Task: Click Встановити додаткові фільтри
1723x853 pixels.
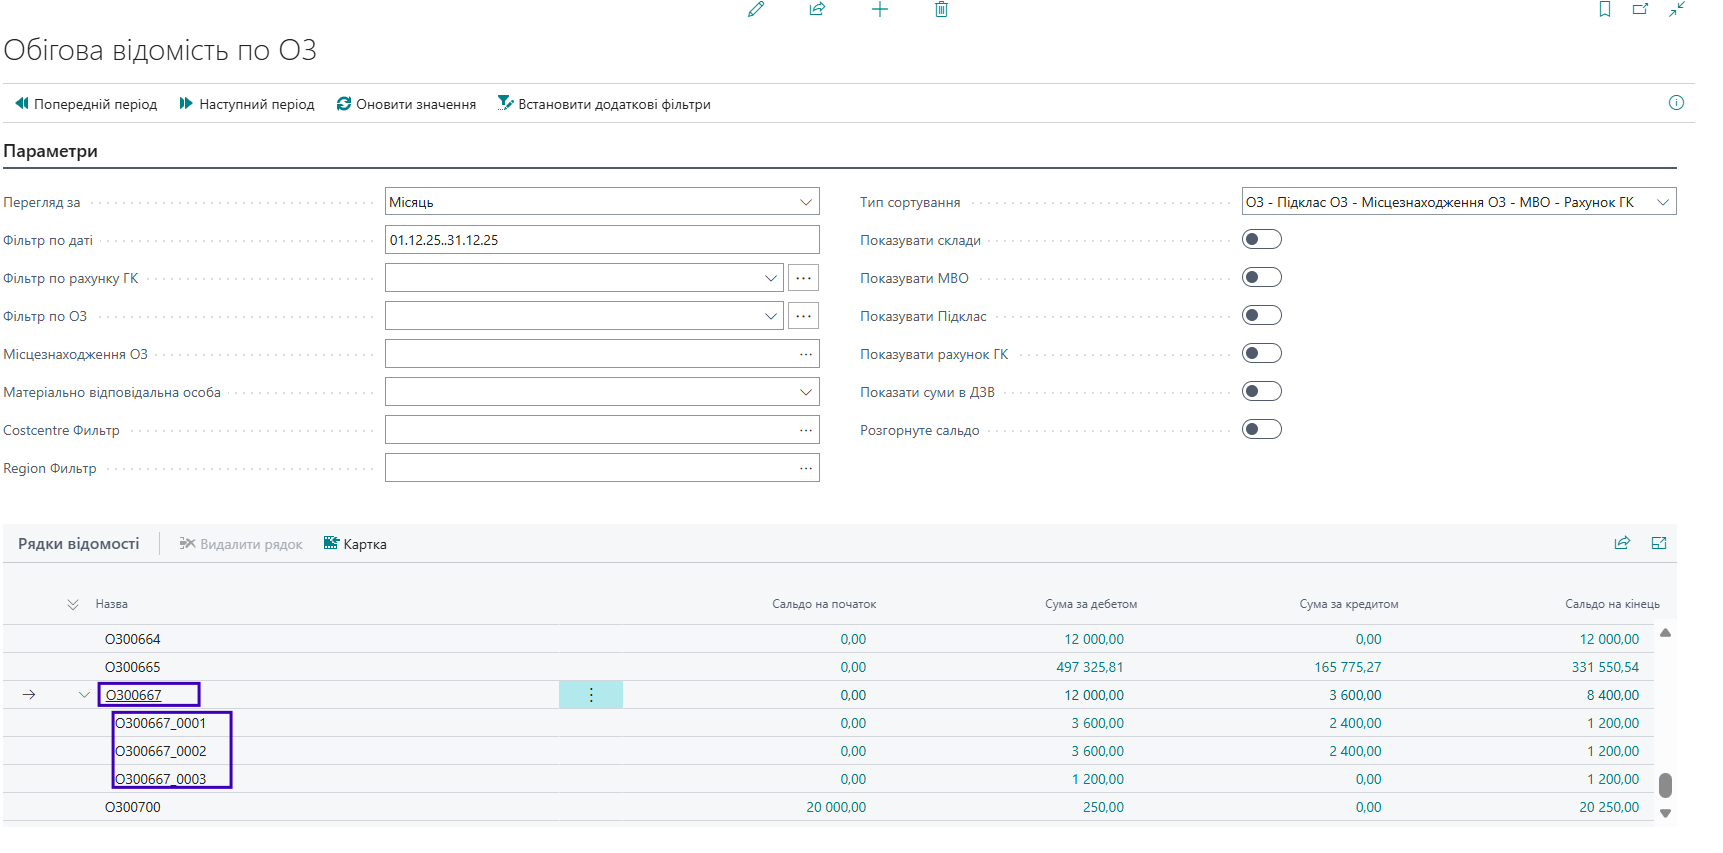Action: click(604, 104)
